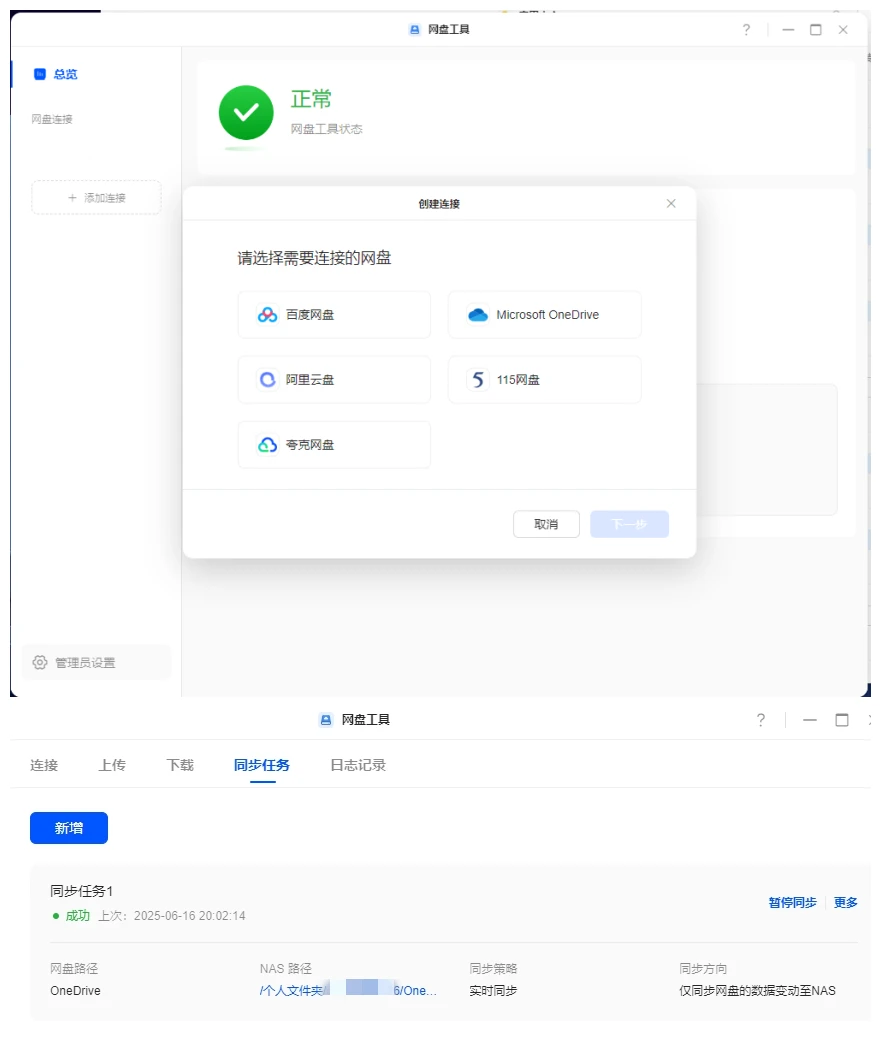Close the 创建连接 dialog
The image size is (881, 1041).
(x=671, y=203)
